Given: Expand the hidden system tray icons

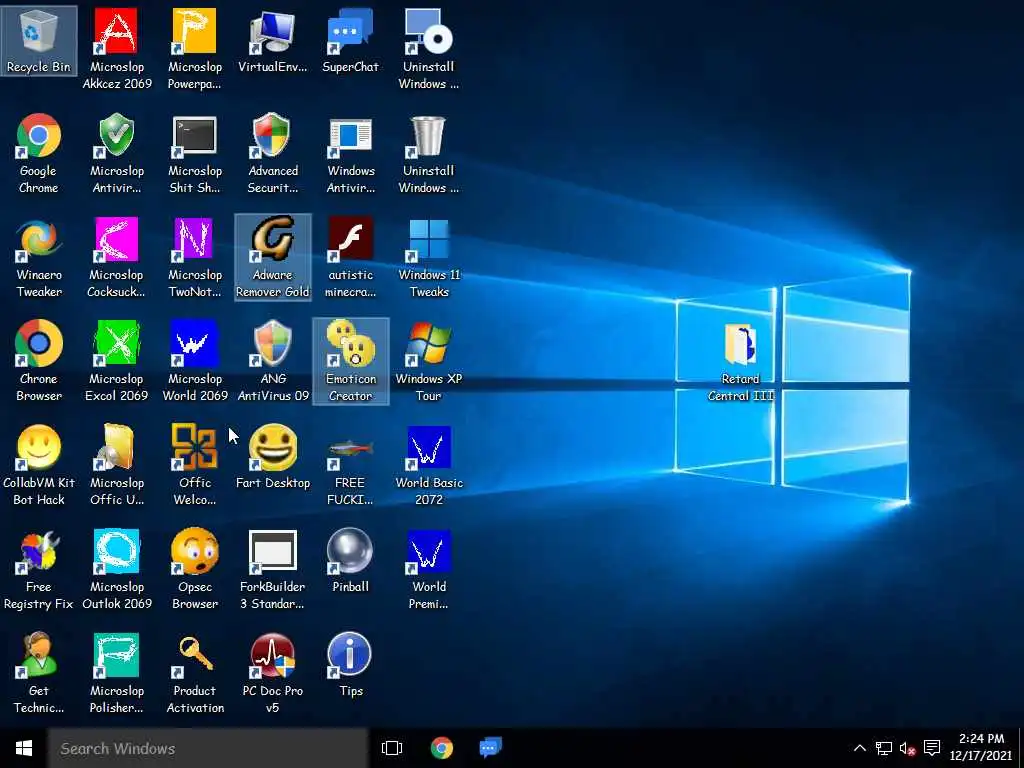Looking at the screenshot, I should (860, 748).
